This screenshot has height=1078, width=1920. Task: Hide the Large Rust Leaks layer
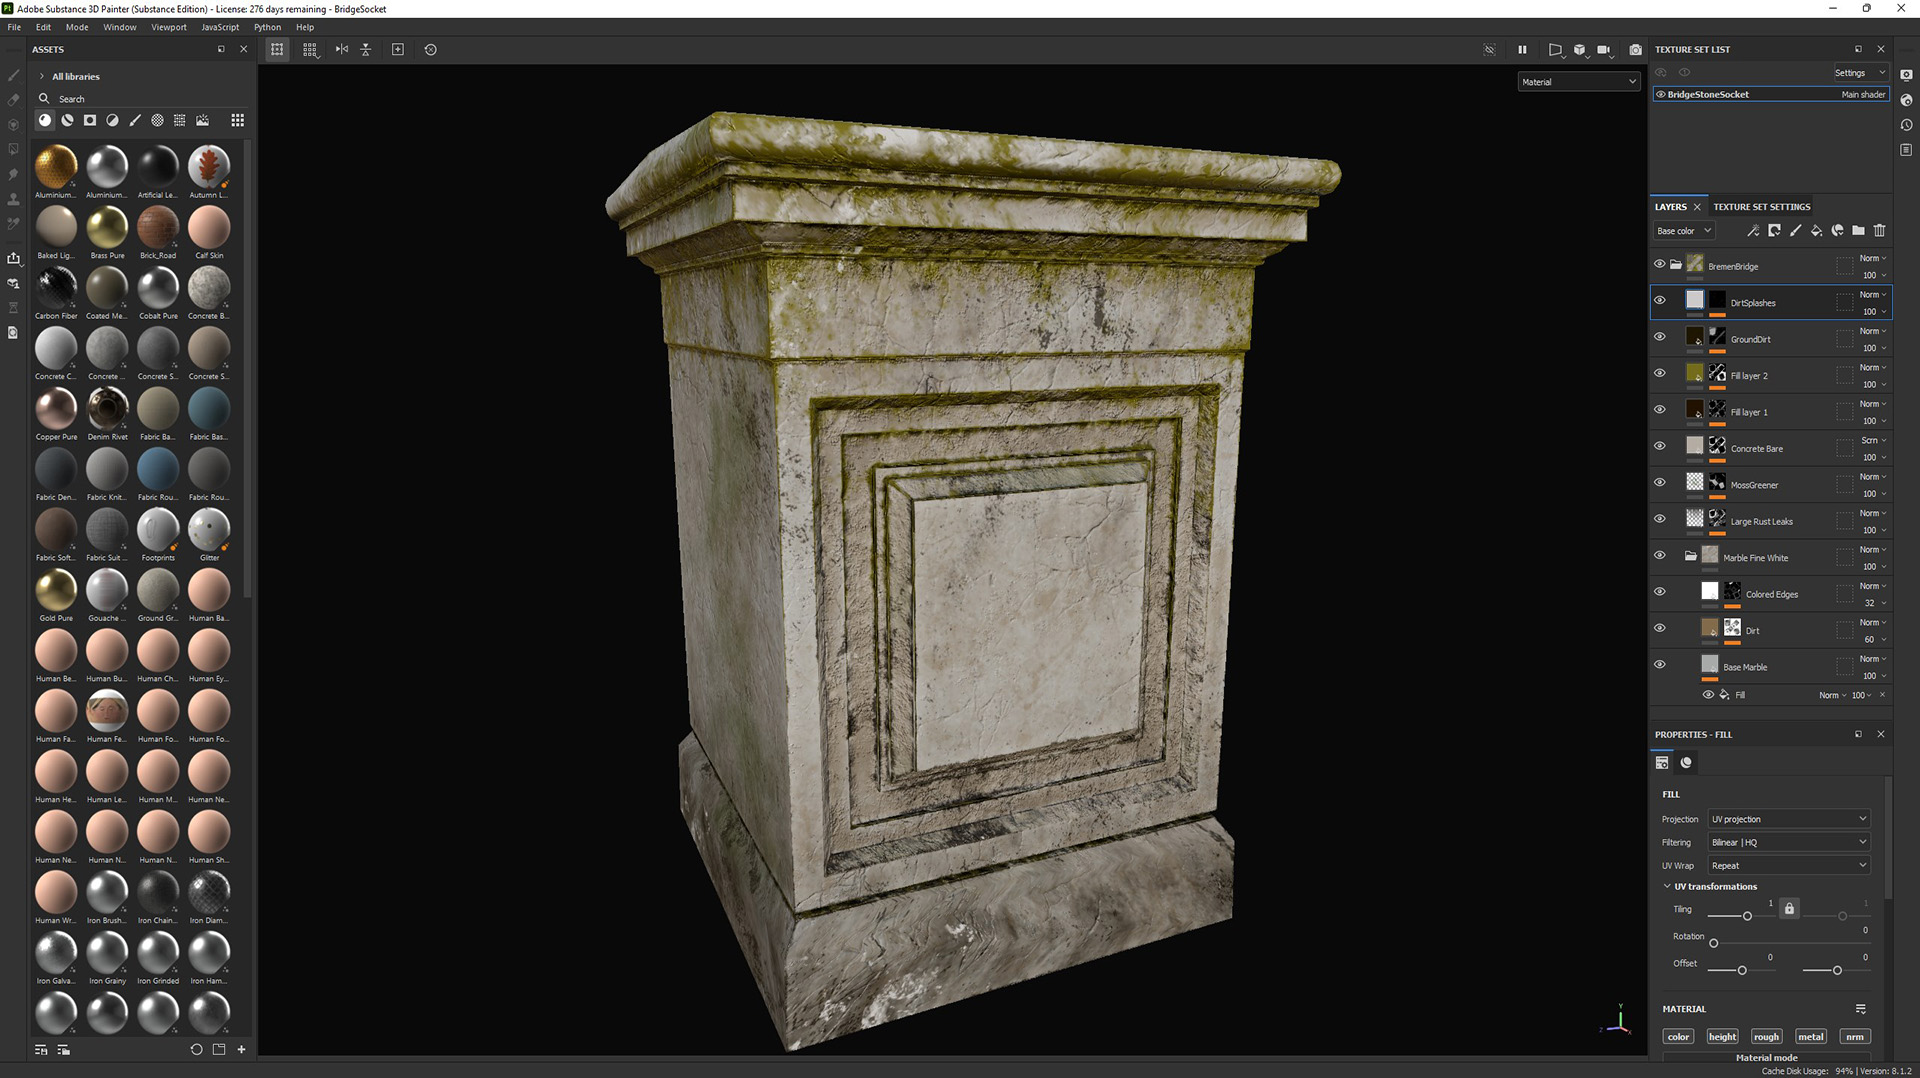pyautogui.click(x=1660, y=519)
